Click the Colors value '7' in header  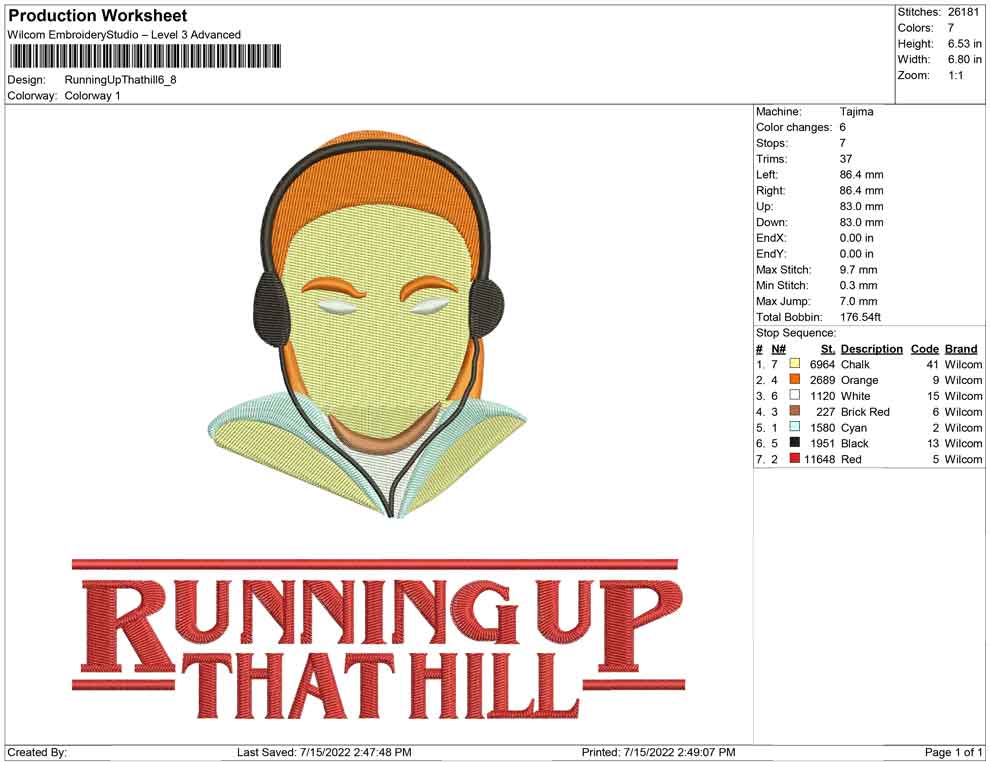[x=951, y=28]
